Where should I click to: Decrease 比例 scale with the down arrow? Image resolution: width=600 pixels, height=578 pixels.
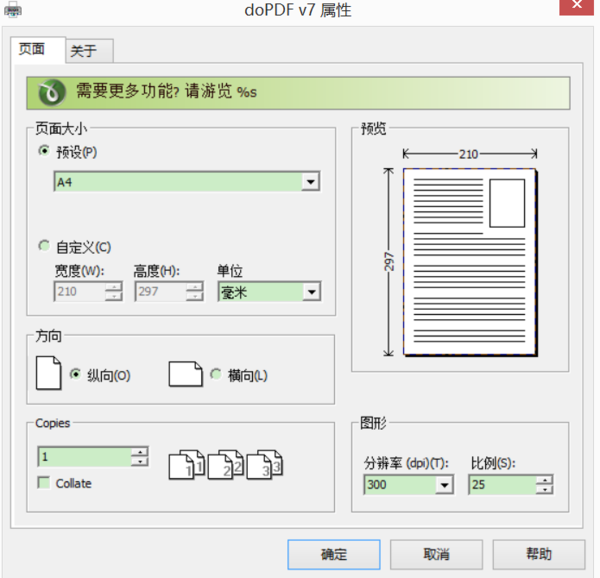[x=545, y=490]
